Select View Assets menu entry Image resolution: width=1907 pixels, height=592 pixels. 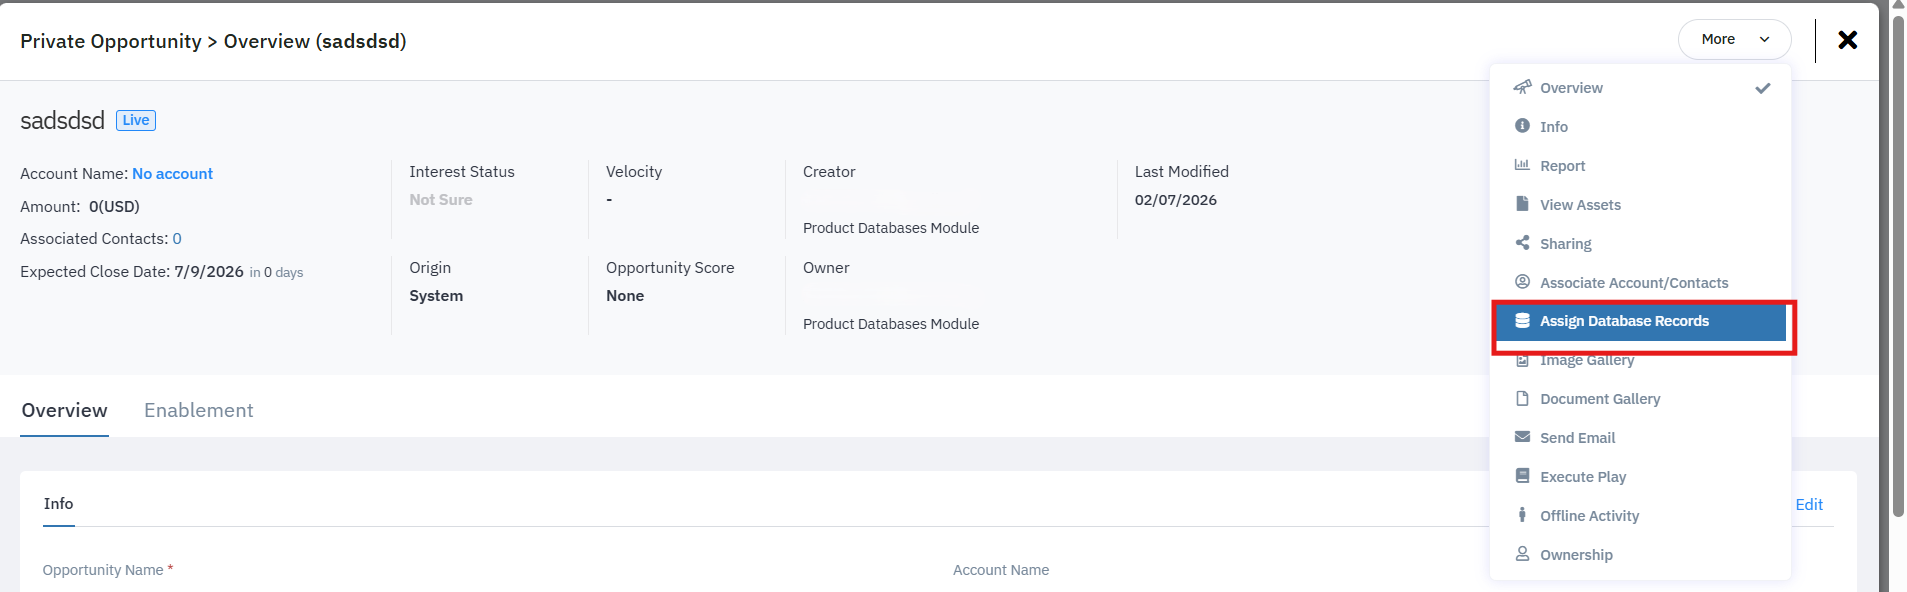[1640, 205]
